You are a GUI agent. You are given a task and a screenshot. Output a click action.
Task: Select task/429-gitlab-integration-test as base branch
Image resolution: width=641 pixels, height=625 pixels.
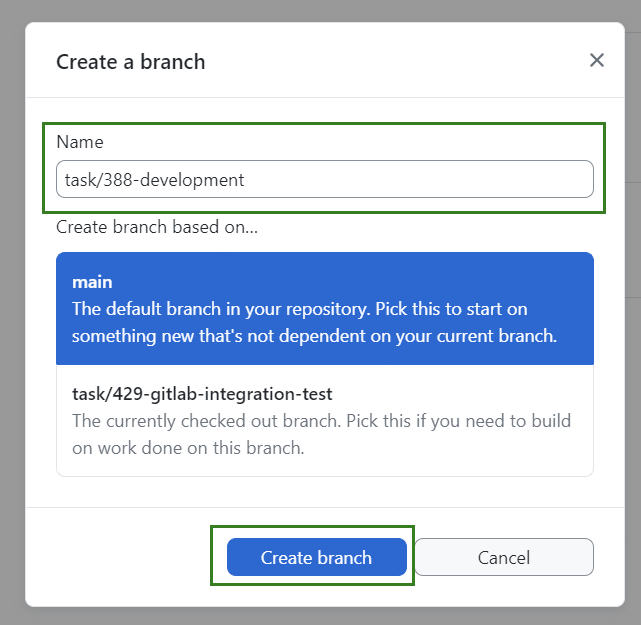pos(324,420)
